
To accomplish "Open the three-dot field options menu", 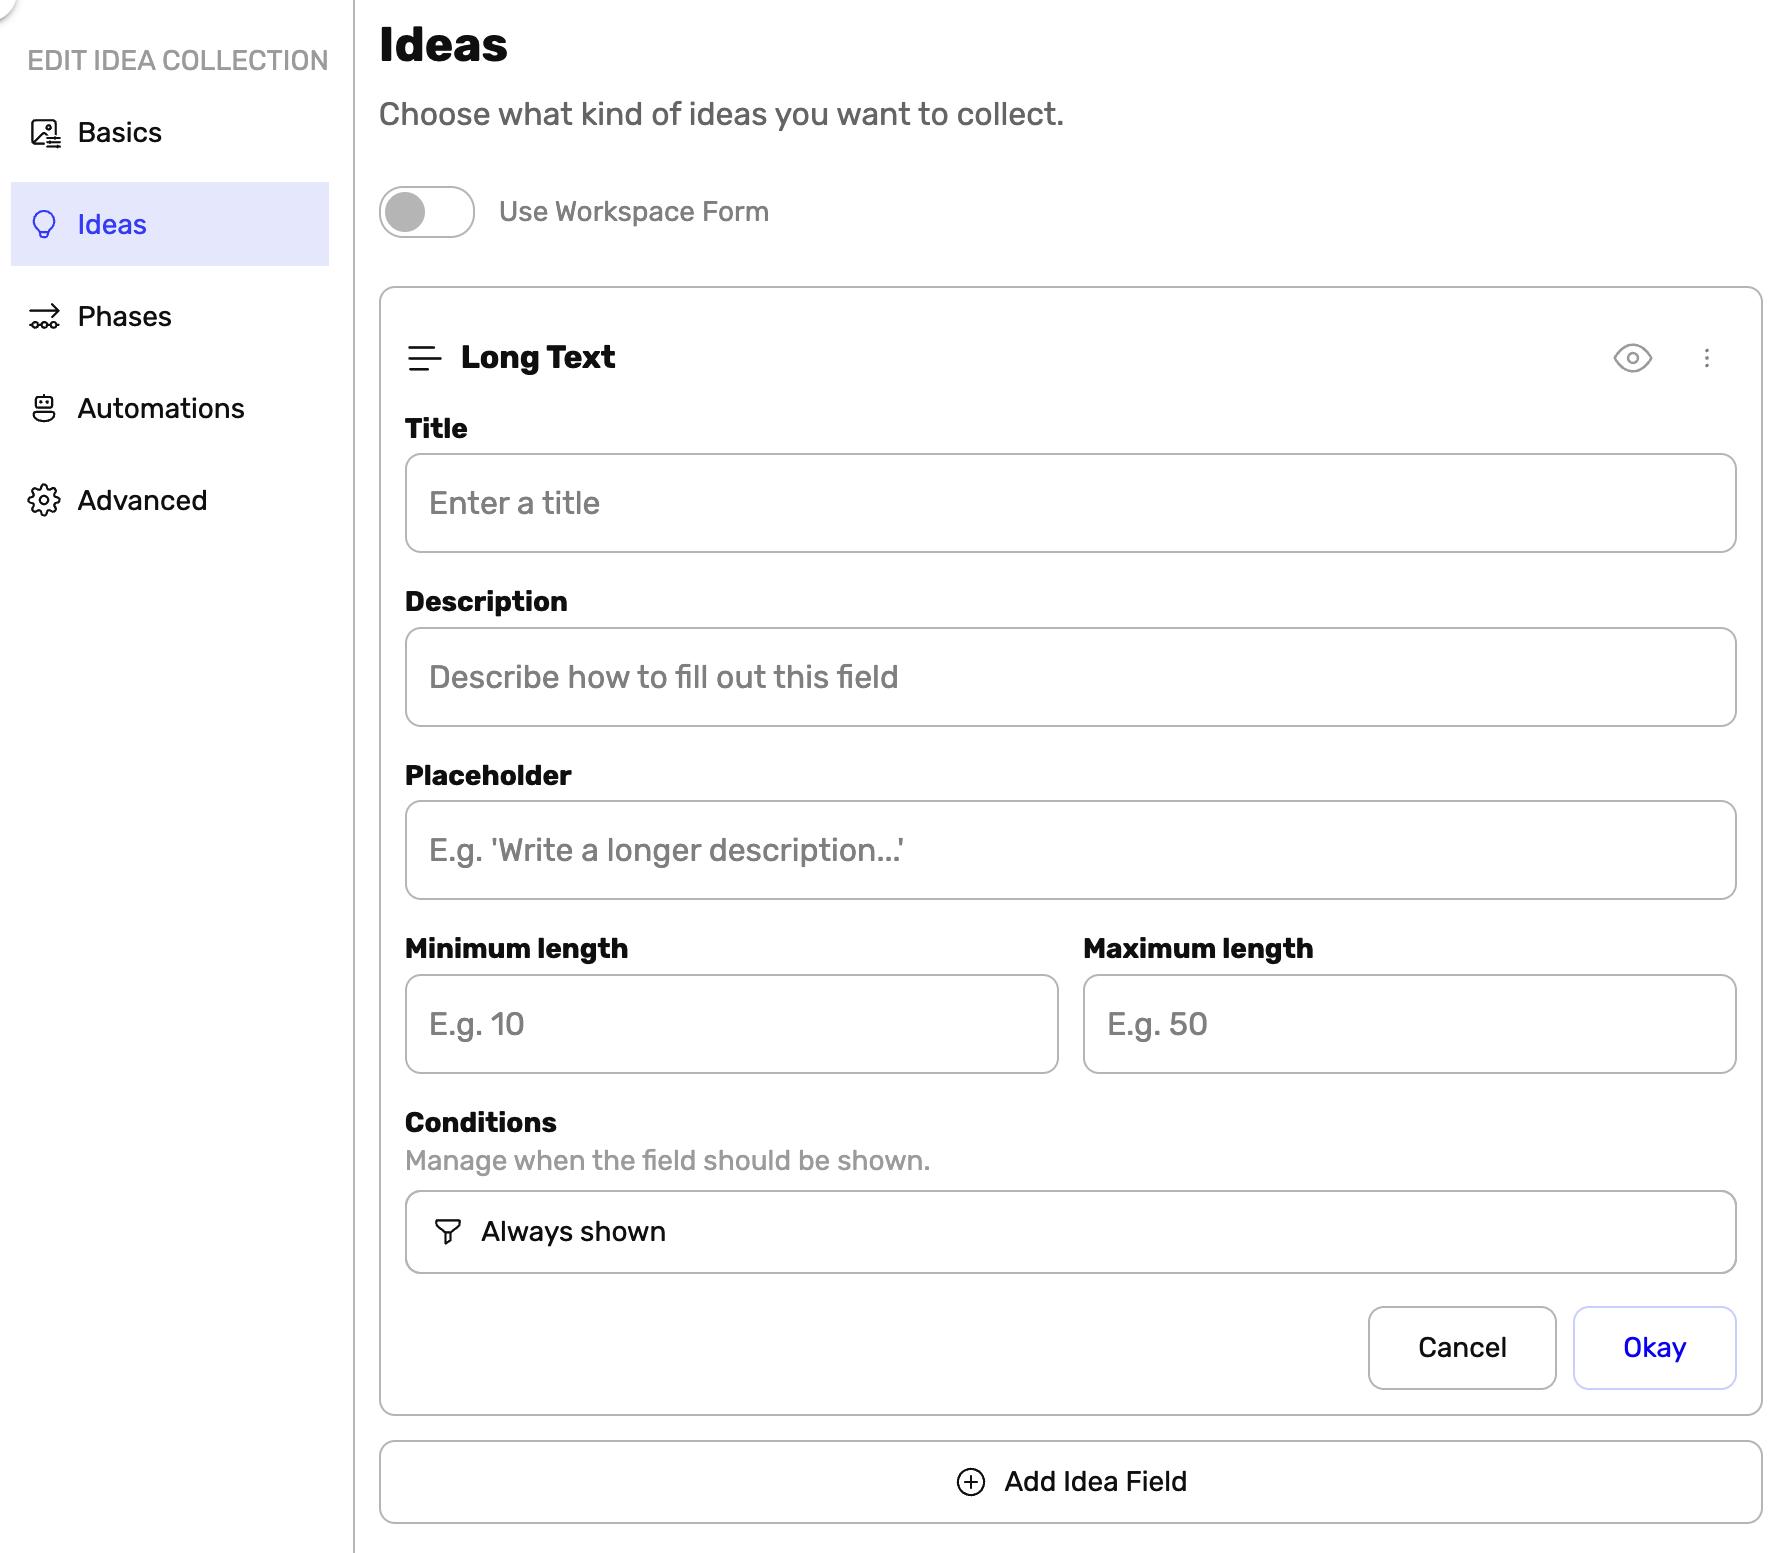I will pyautogui.click(x=1706, y=358).
